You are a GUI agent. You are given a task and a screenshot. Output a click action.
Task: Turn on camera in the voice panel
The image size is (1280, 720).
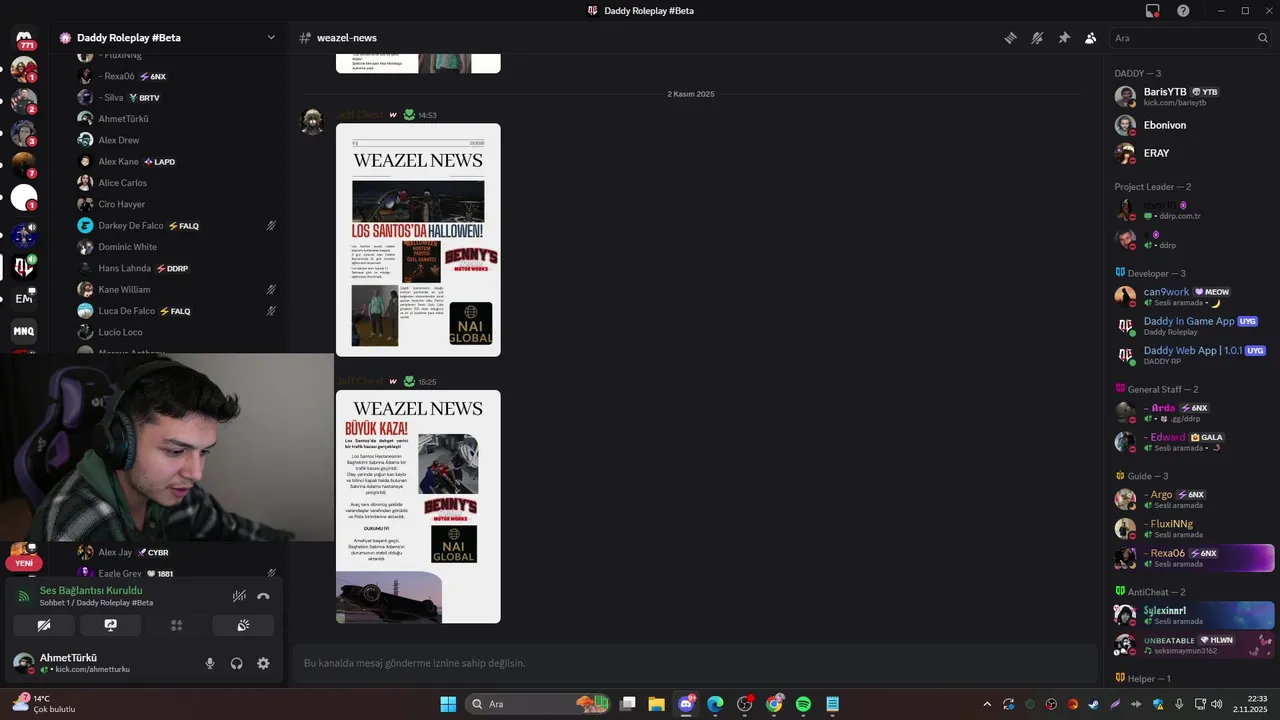[44, 625]
